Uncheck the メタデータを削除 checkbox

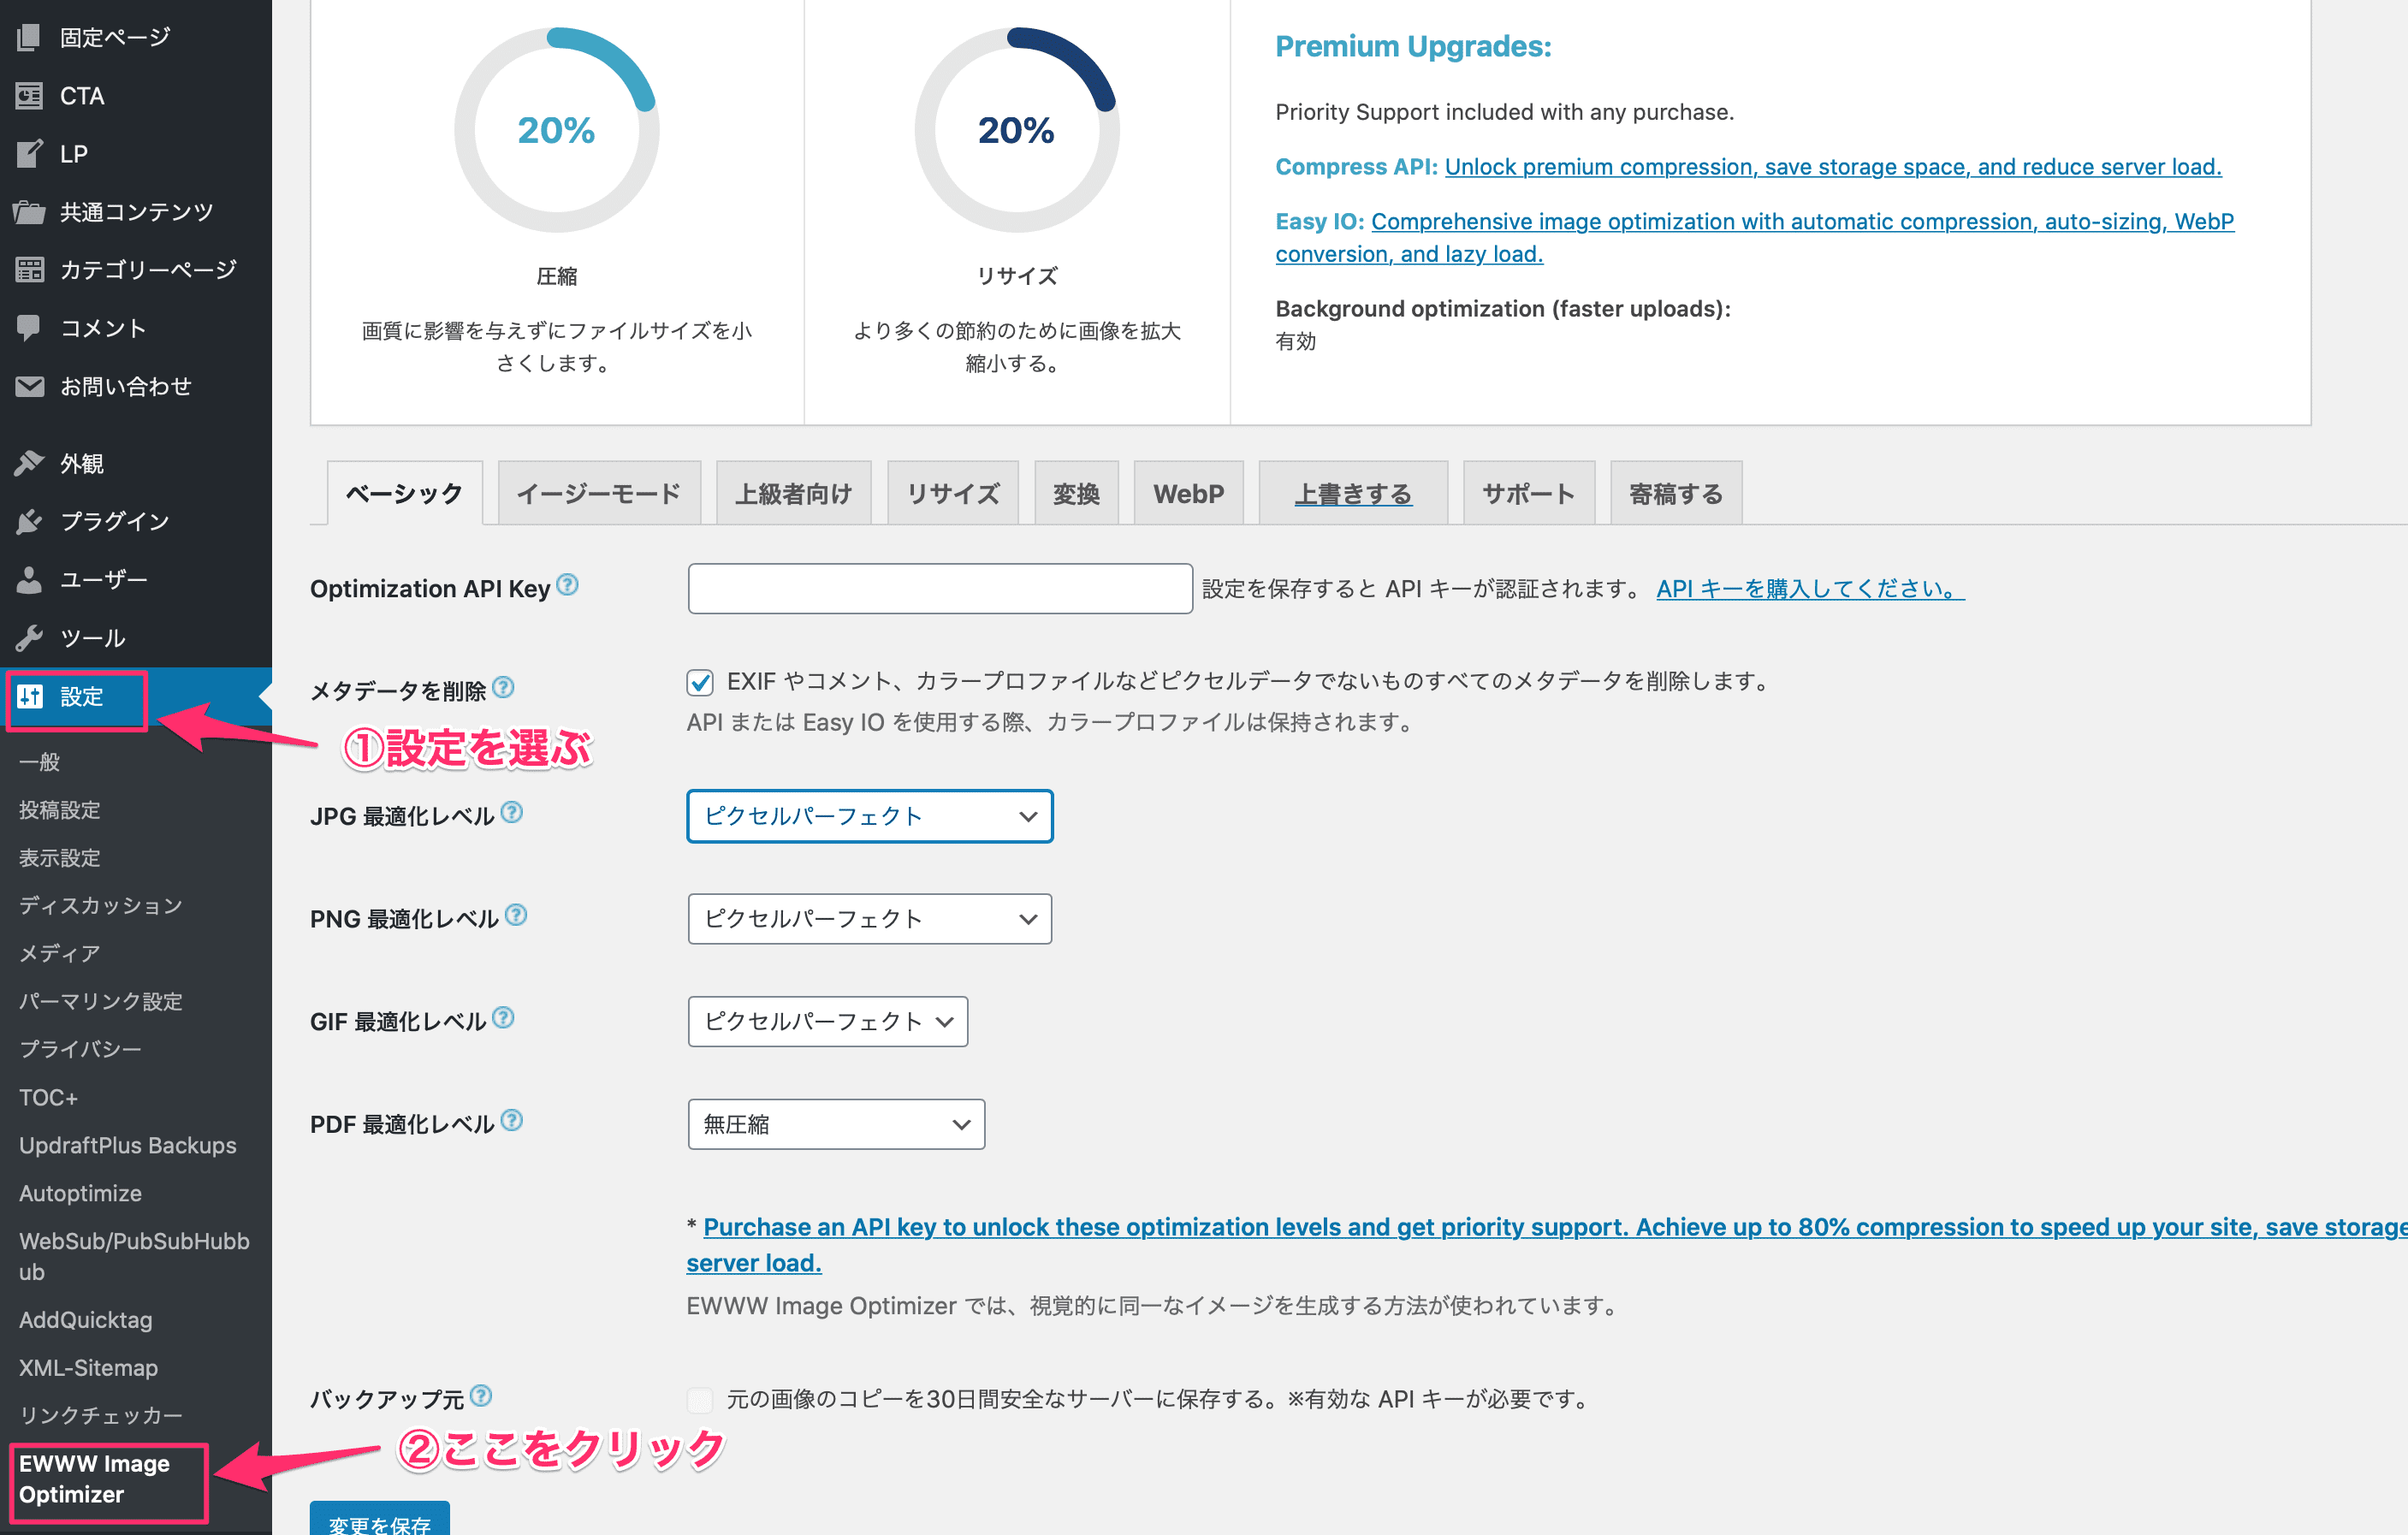[x=700, y=682]
